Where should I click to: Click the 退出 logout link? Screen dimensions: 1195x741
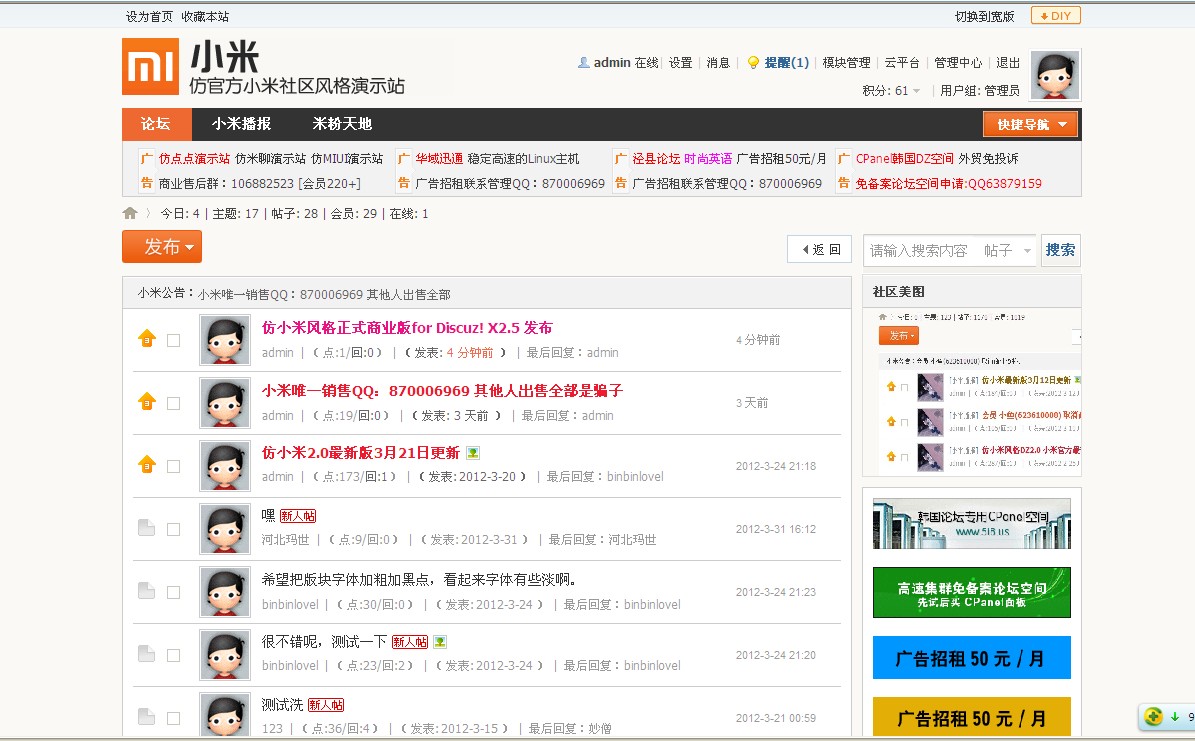pos(1008,63)
